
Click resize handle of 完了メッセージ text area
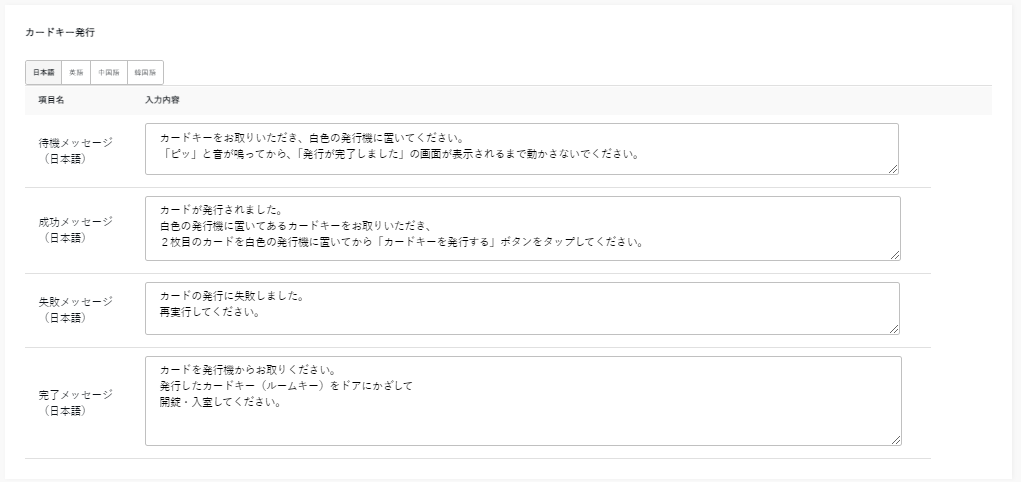click(x=895, y=439)
